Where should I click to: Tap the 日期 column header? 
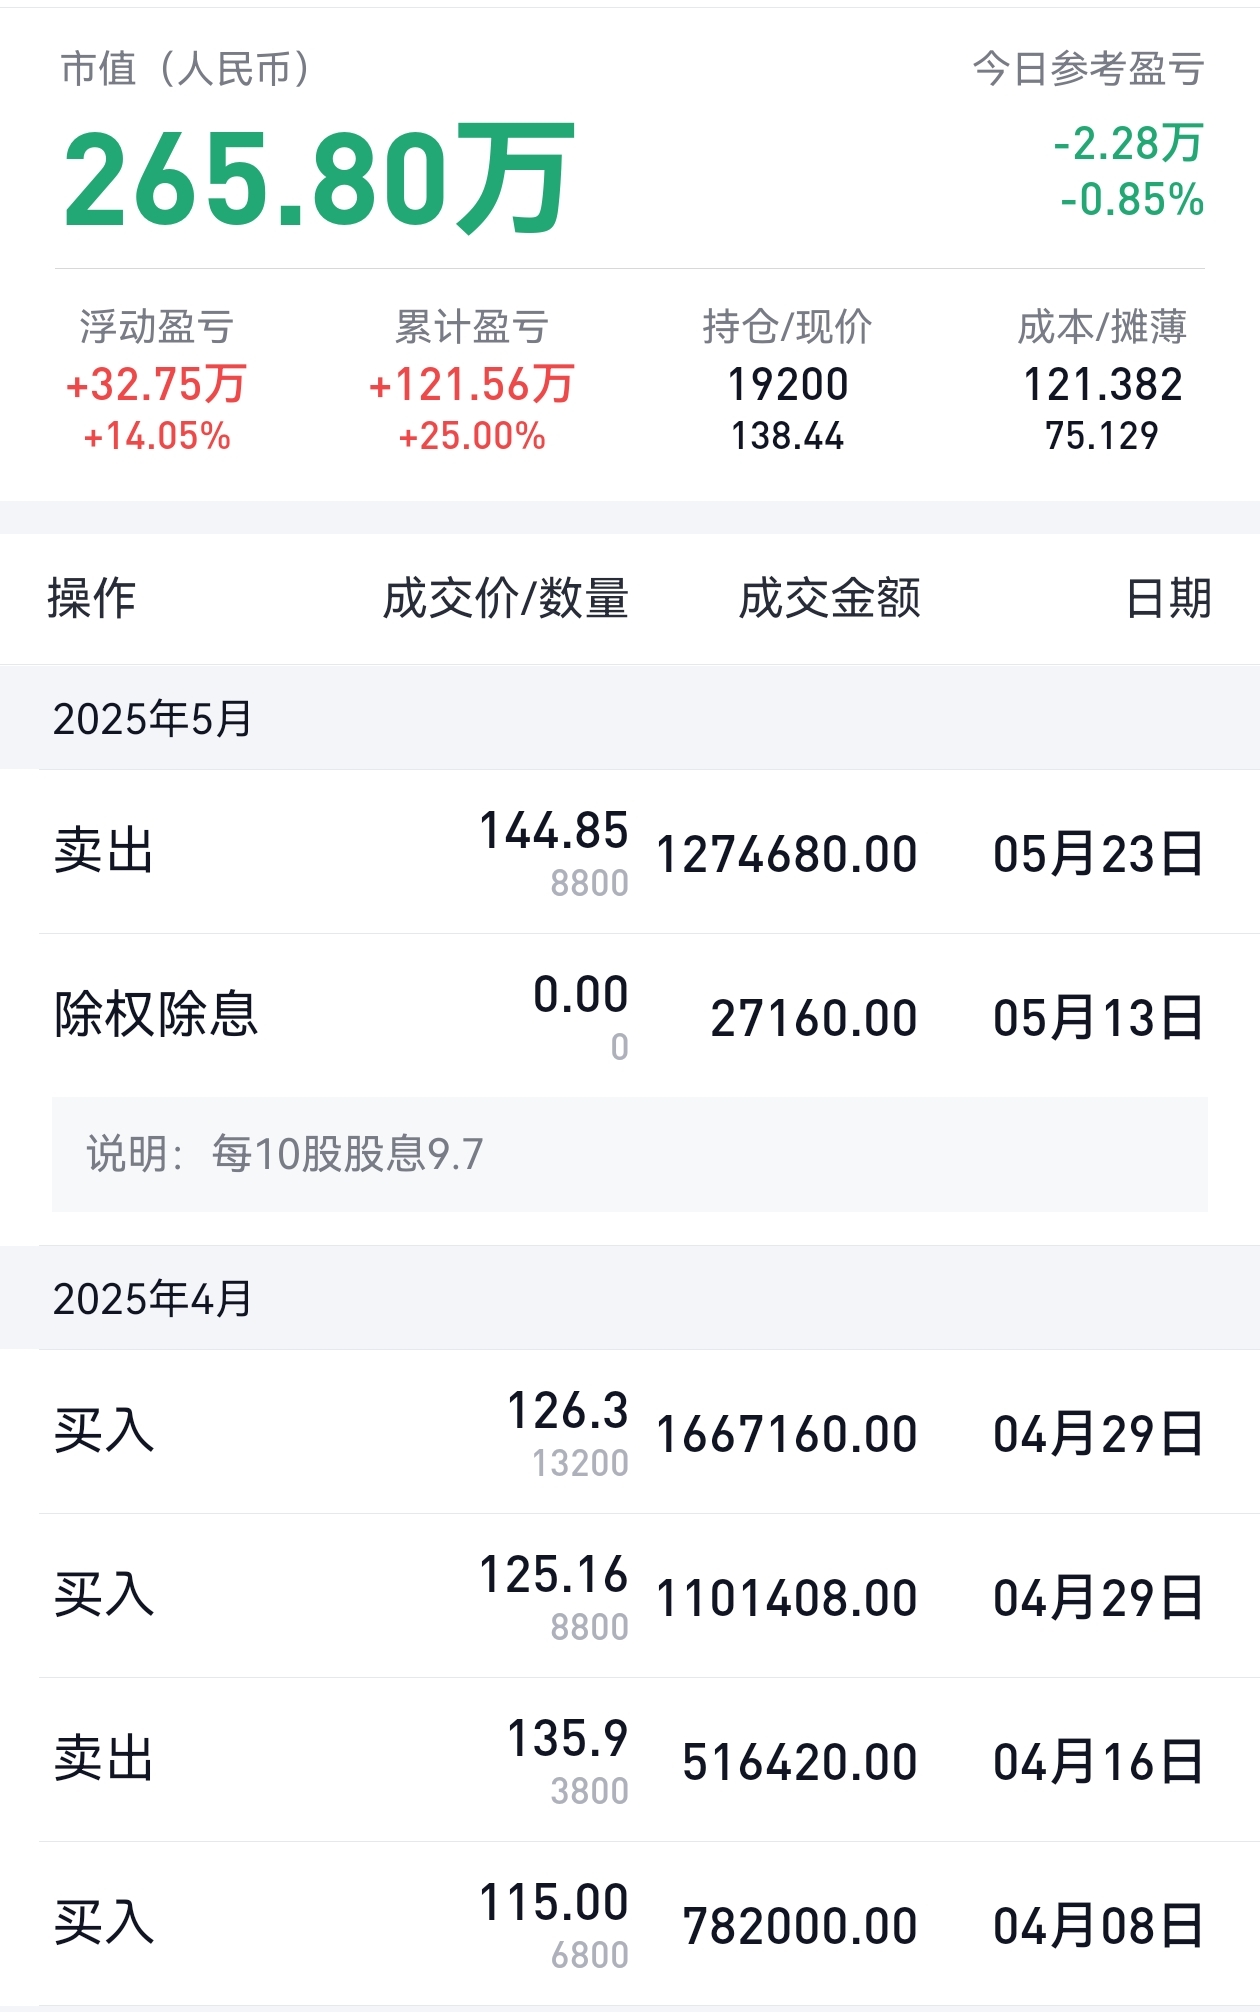click(x=1169, y=599)
